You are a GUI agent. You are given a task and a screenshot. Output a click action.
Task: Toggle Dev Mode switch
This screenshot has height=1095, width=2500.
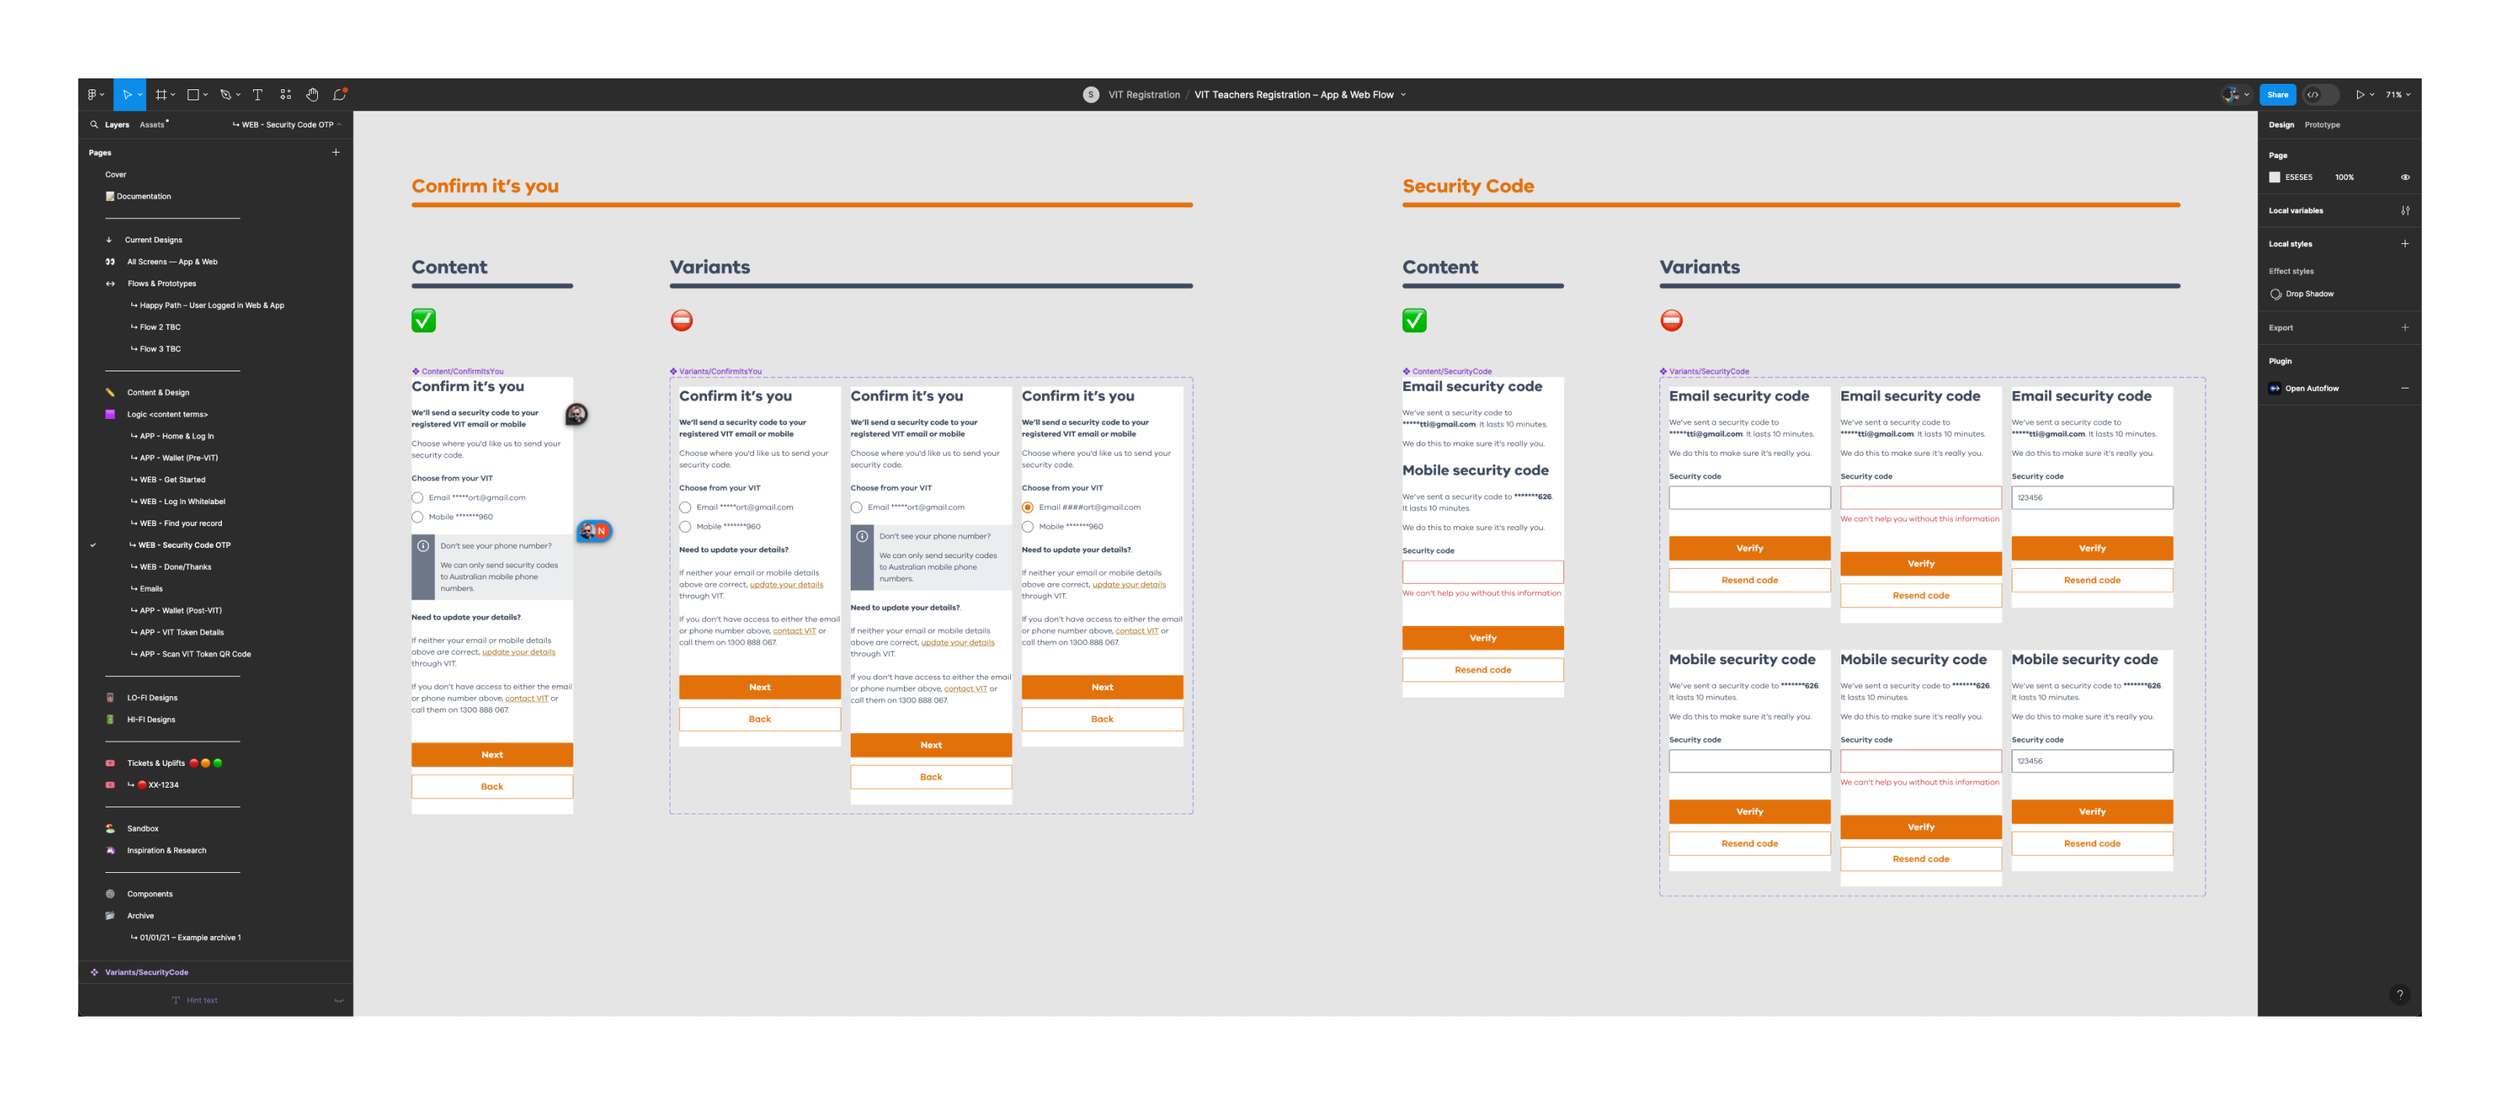coord(2320,95)
